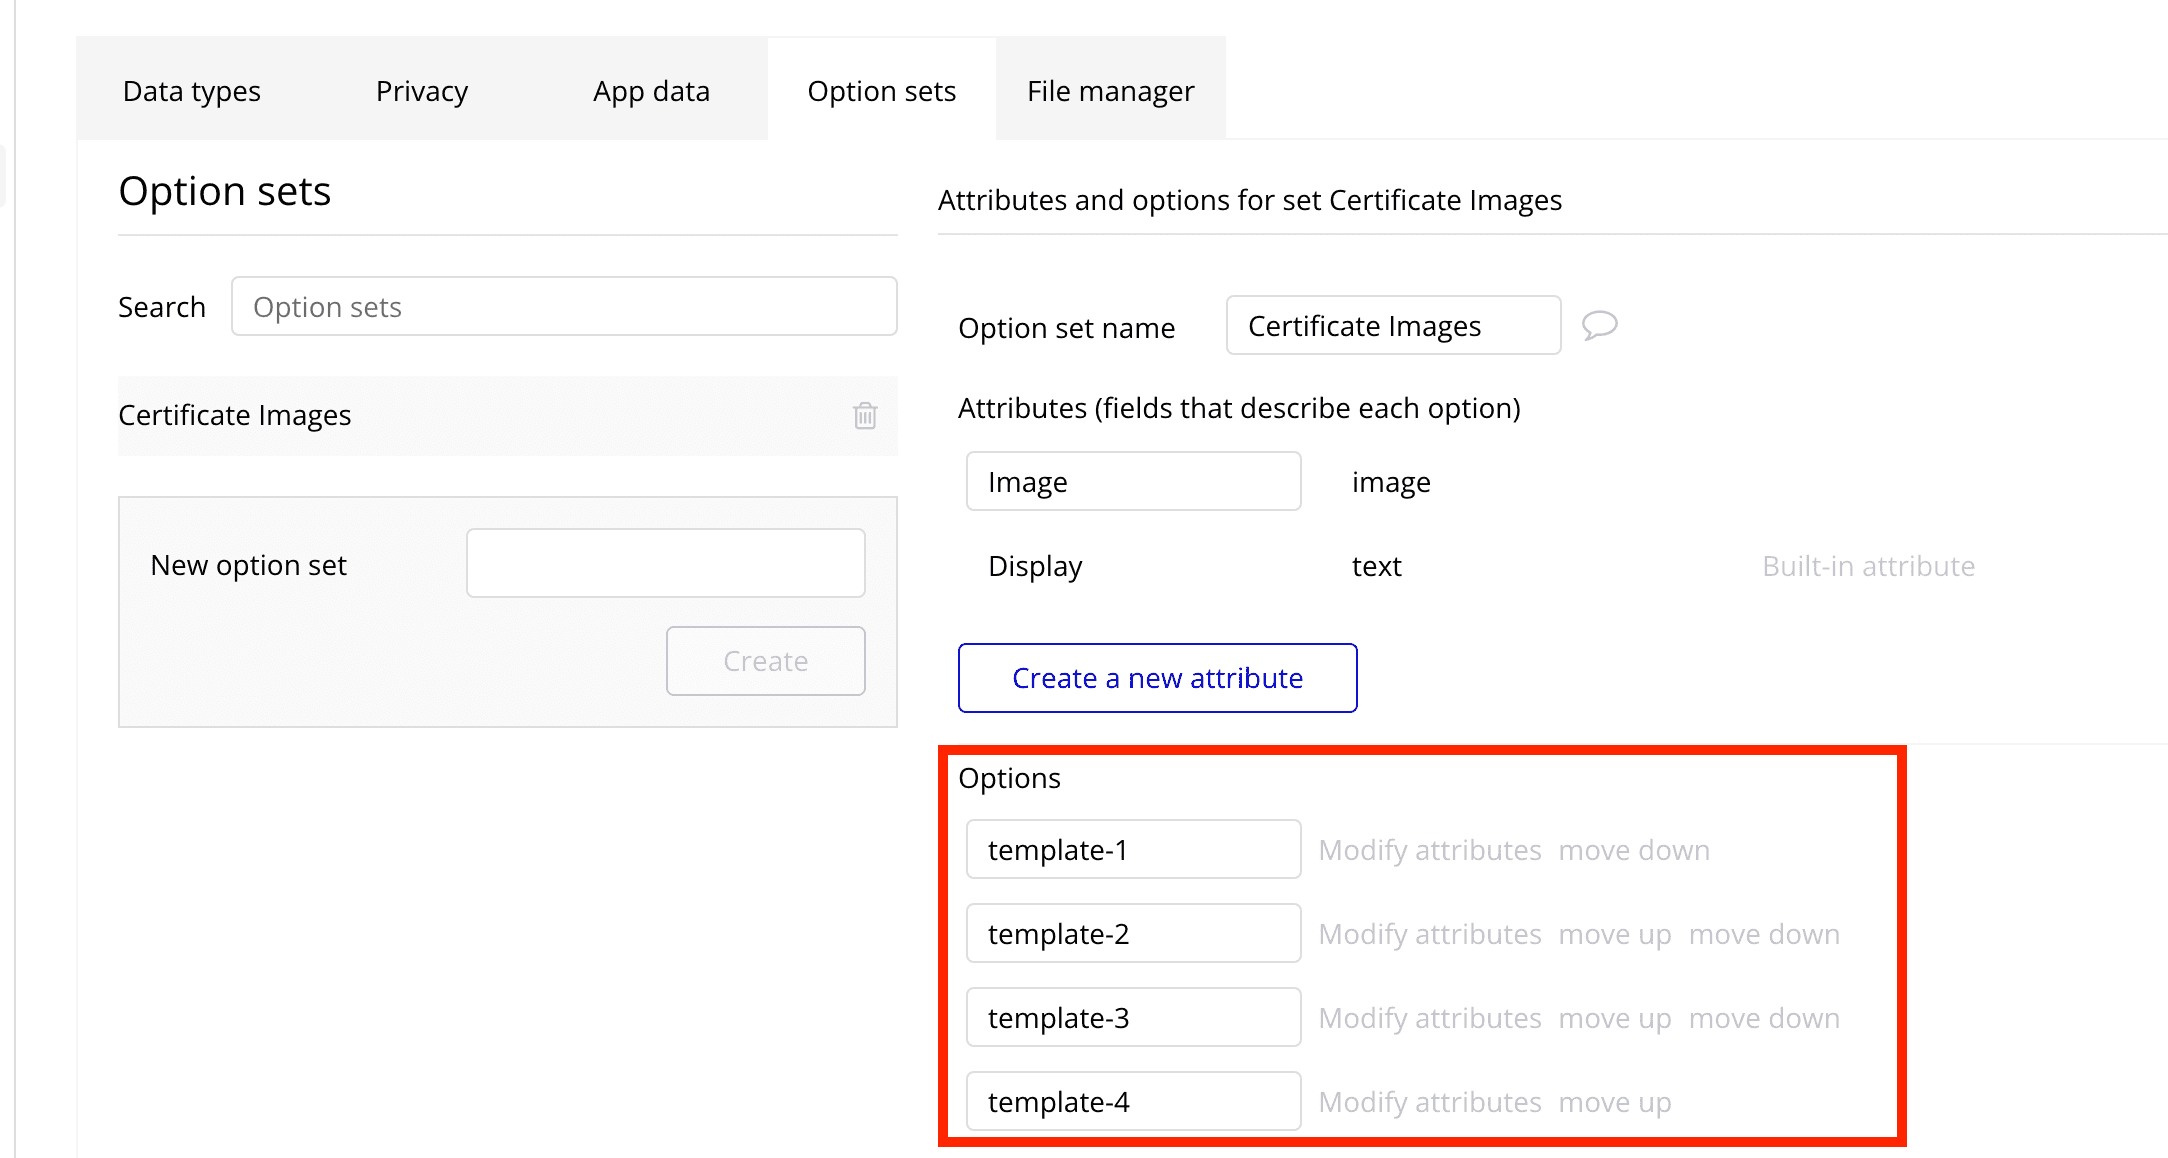The height and width of the screenshot is (1158, 2168).
Task: Click the Search option sets field
Action: click(564, 307)
